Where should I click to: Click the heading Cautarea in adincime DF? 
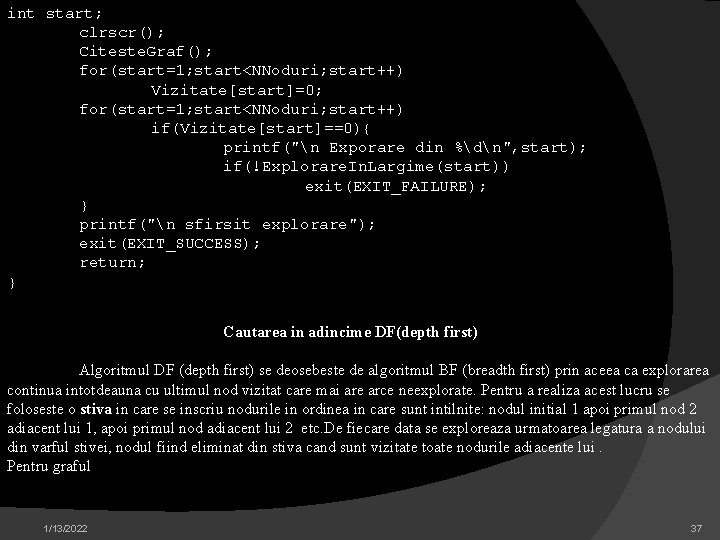pos(350,332)
